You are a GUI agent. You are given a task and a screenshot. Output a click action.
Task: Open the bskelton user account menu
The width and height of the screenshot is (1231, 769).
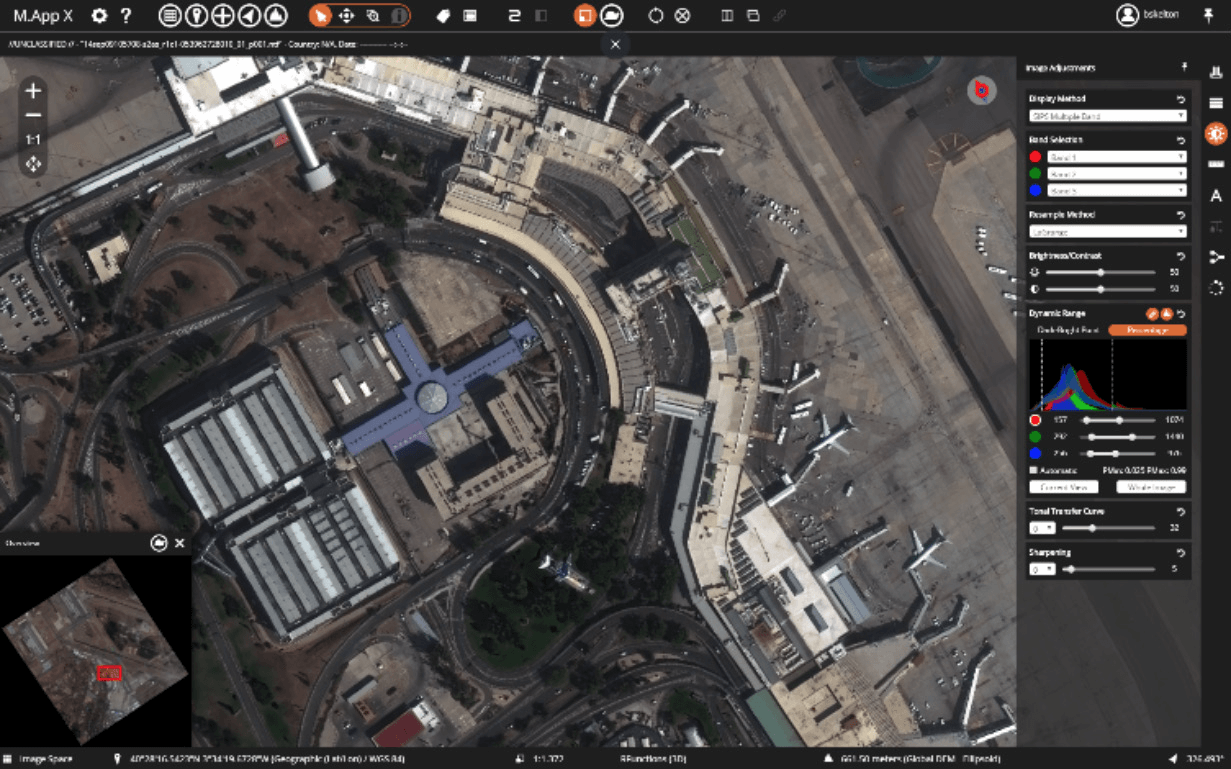1143,15
